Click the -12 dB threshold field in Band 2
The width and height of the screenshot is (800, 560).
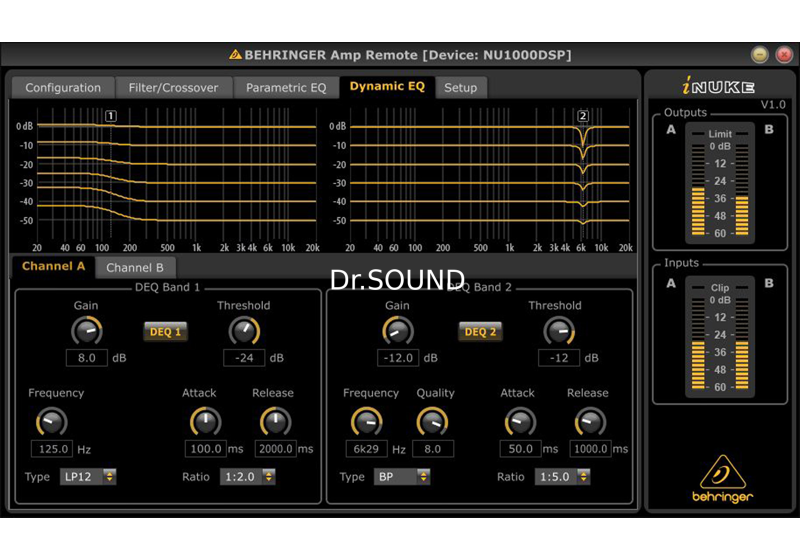559,358
